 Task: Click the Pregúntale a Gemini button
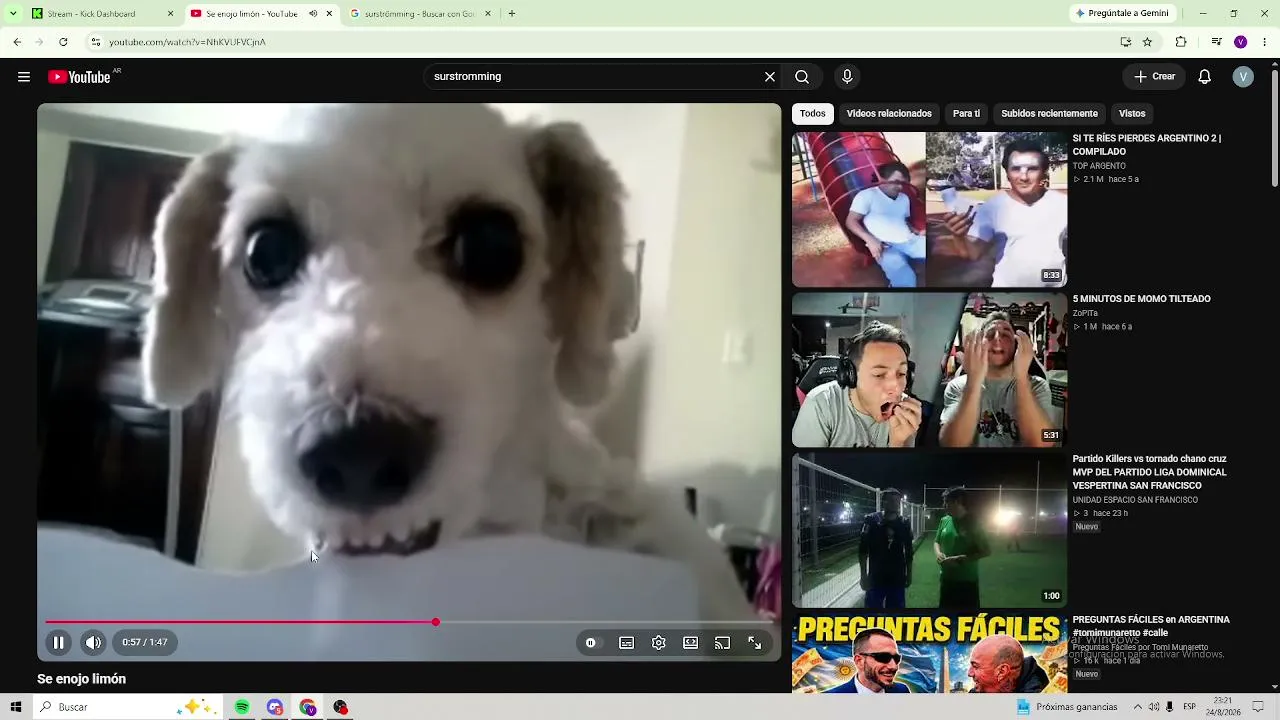[x=1122, y=14]
